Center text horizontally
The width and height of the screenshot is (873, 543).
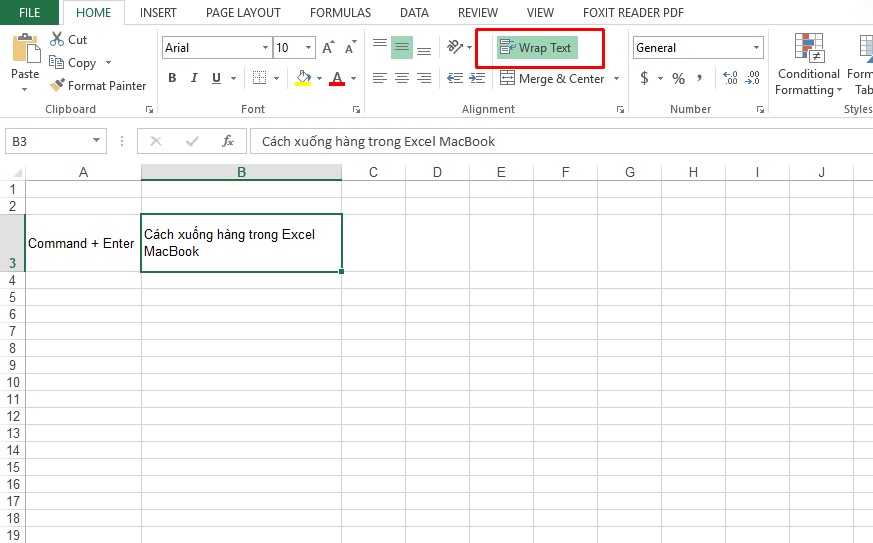click(402, 78)
